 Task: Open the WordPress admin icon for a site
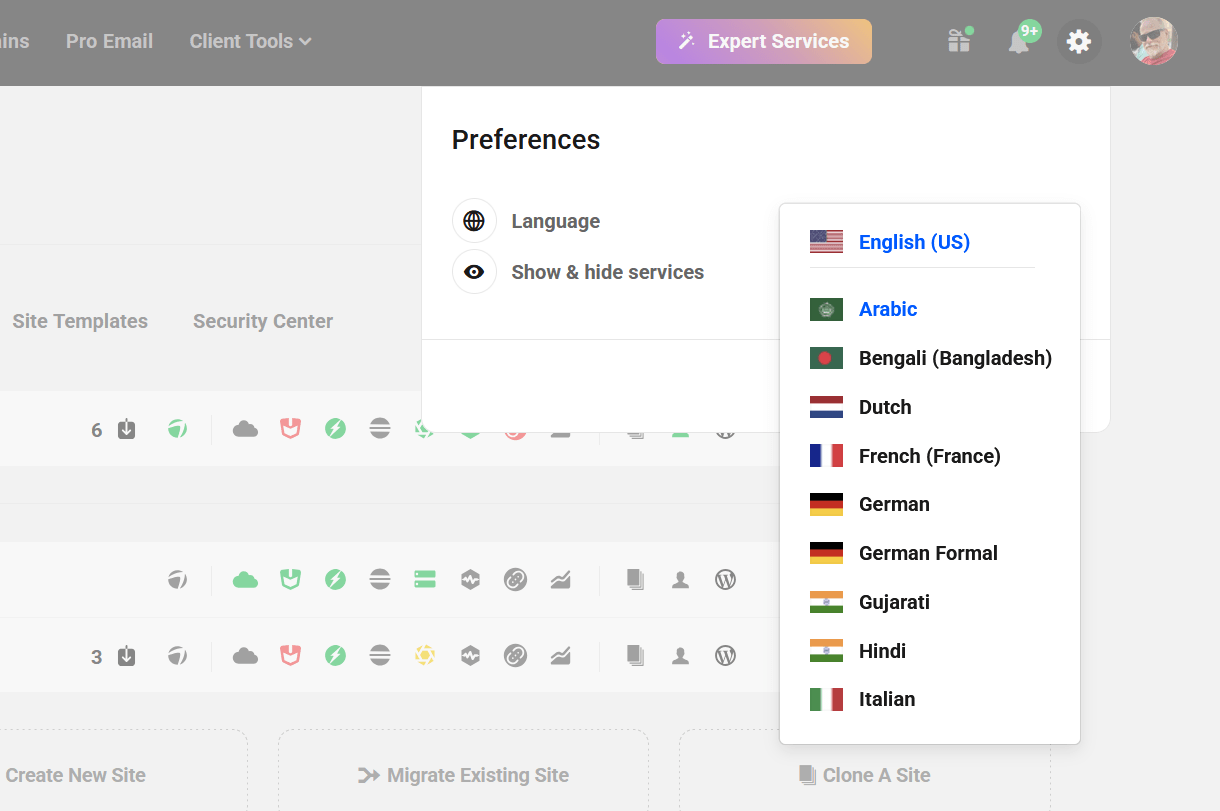point(726,579)
